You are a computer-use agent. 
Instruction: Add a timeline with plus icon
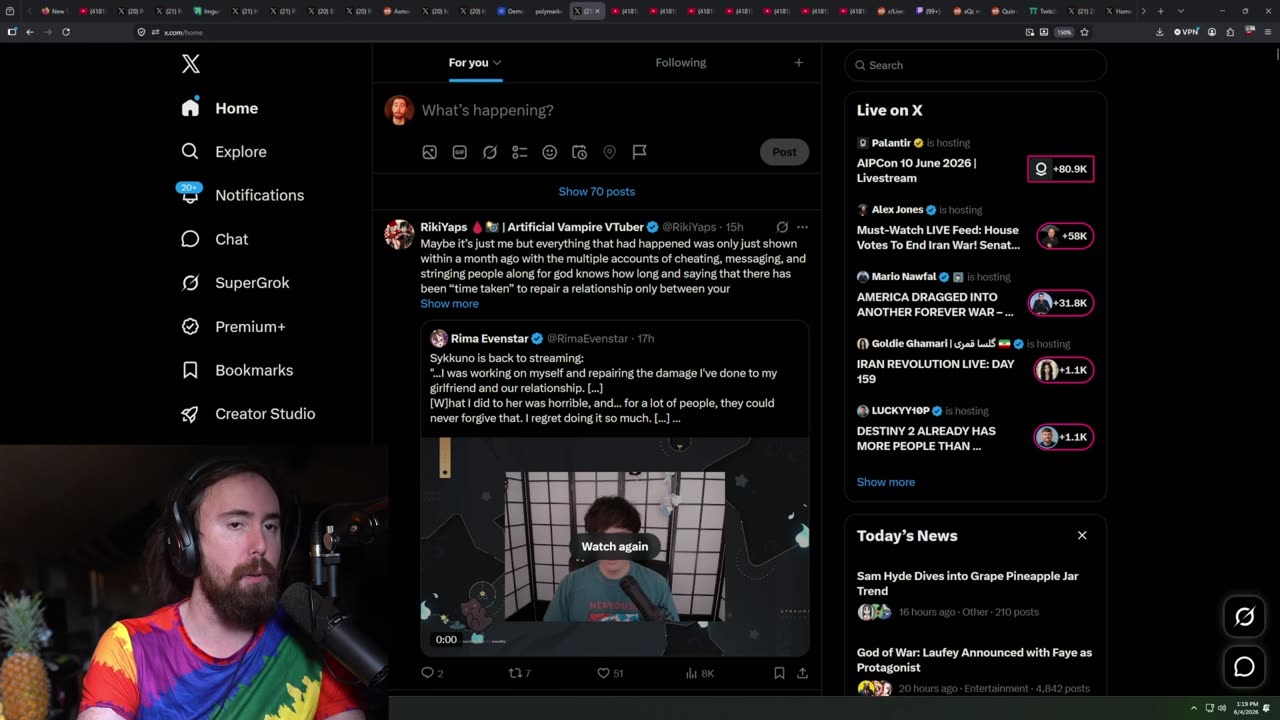click(798, 63)
